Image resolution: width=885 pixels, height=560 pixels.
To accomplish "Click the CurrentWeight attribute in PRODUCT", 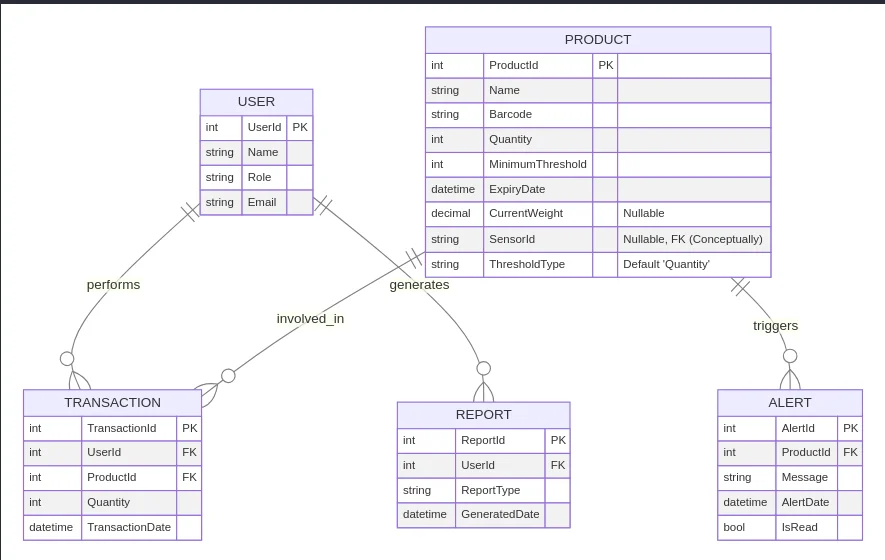I will tap(526, 213).
